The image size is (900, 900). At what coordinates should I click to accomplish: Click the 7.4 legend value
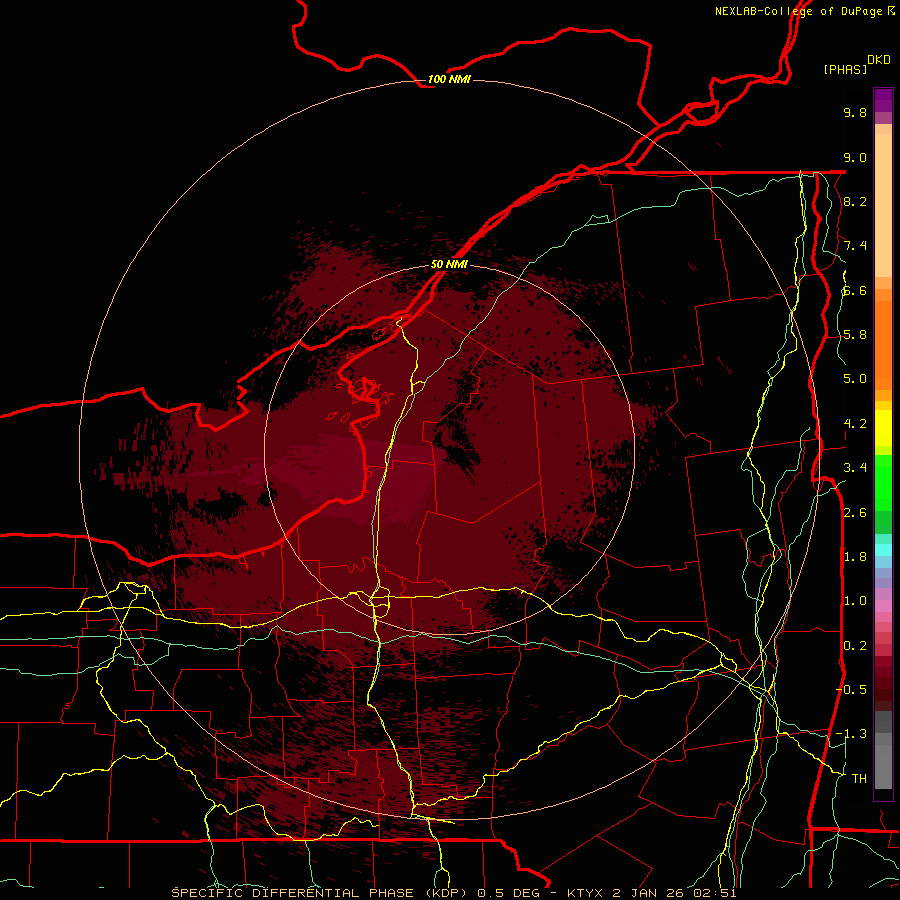(x=855, y=246)
